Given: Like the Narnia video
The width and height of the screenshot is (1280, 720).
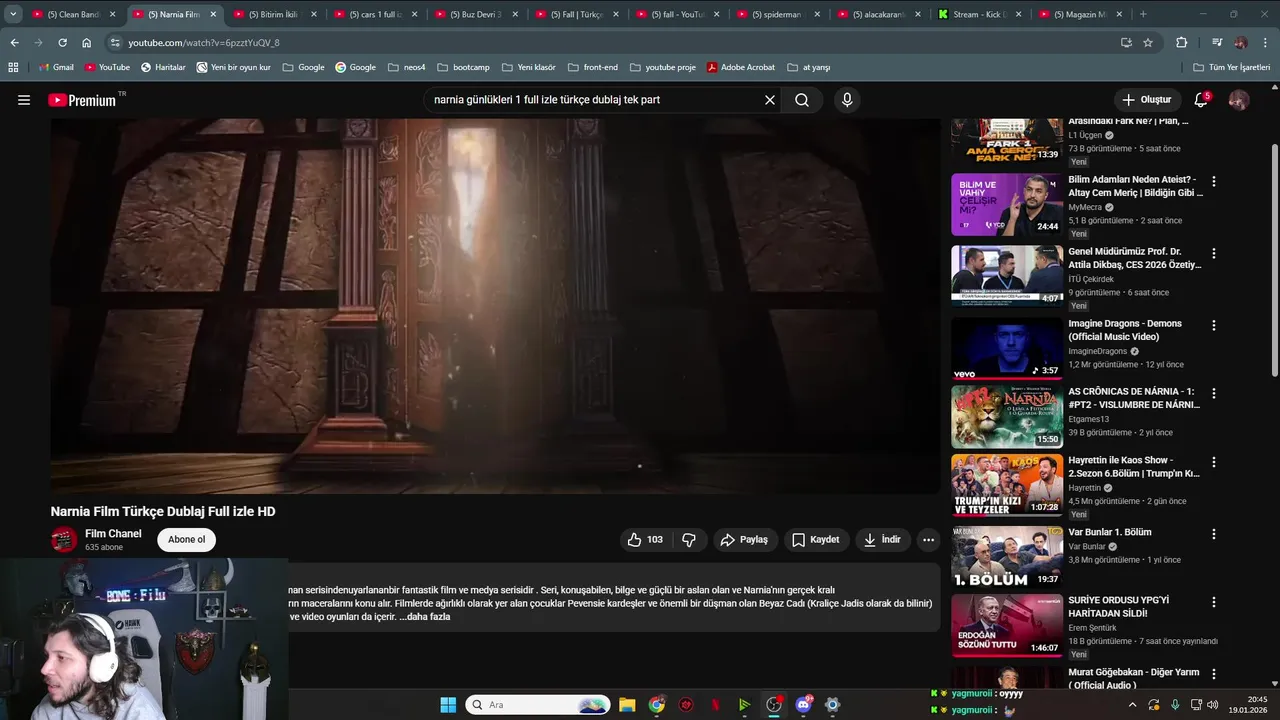Looking at the screenshot, I should click(x=645, y=540).
